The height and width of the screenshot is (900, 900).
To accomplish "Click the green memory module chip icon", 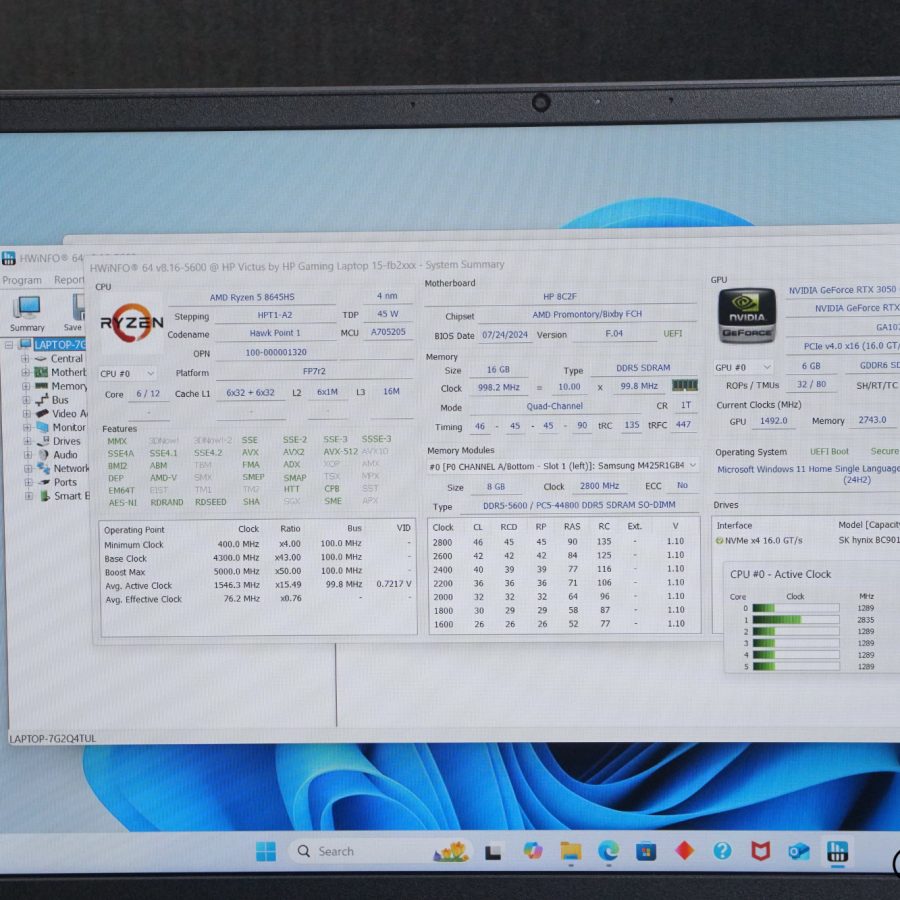I will tap(684, 385).
